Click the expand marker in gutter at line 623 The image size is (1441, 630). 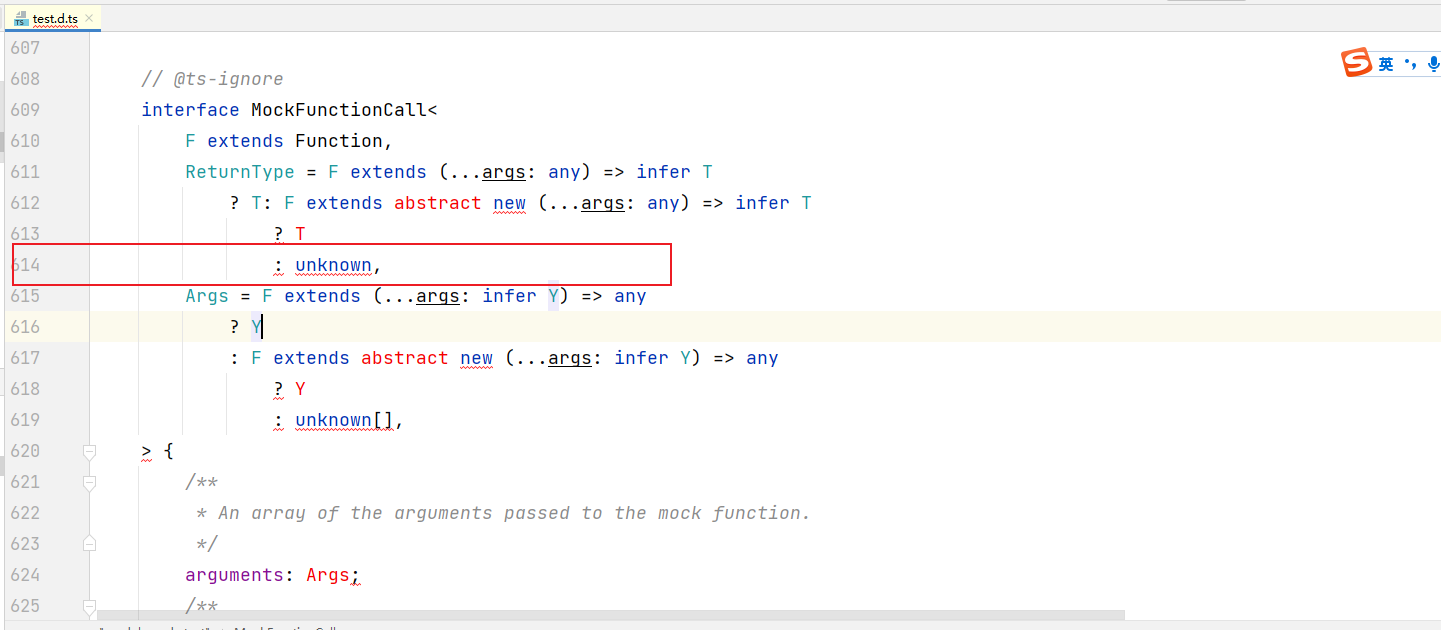click(x=89, y=543)
